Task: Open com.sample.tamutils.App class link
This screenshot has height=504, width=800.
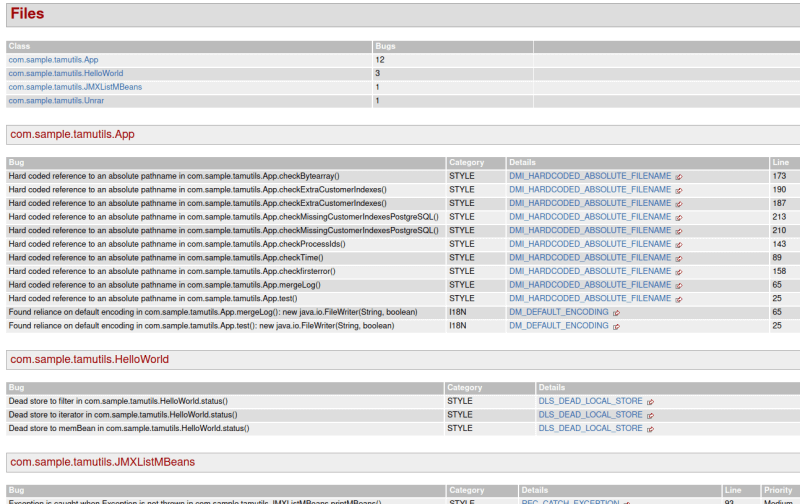Action: click(53, 60)
